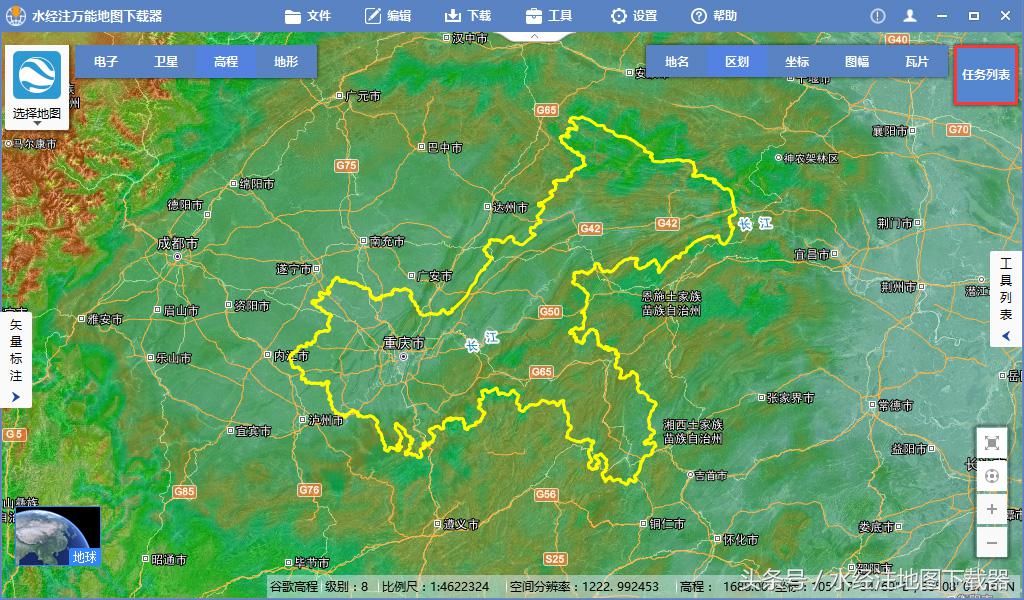Click the 水经注 app logo icon
1024x600 pixels.
point(14,15)
